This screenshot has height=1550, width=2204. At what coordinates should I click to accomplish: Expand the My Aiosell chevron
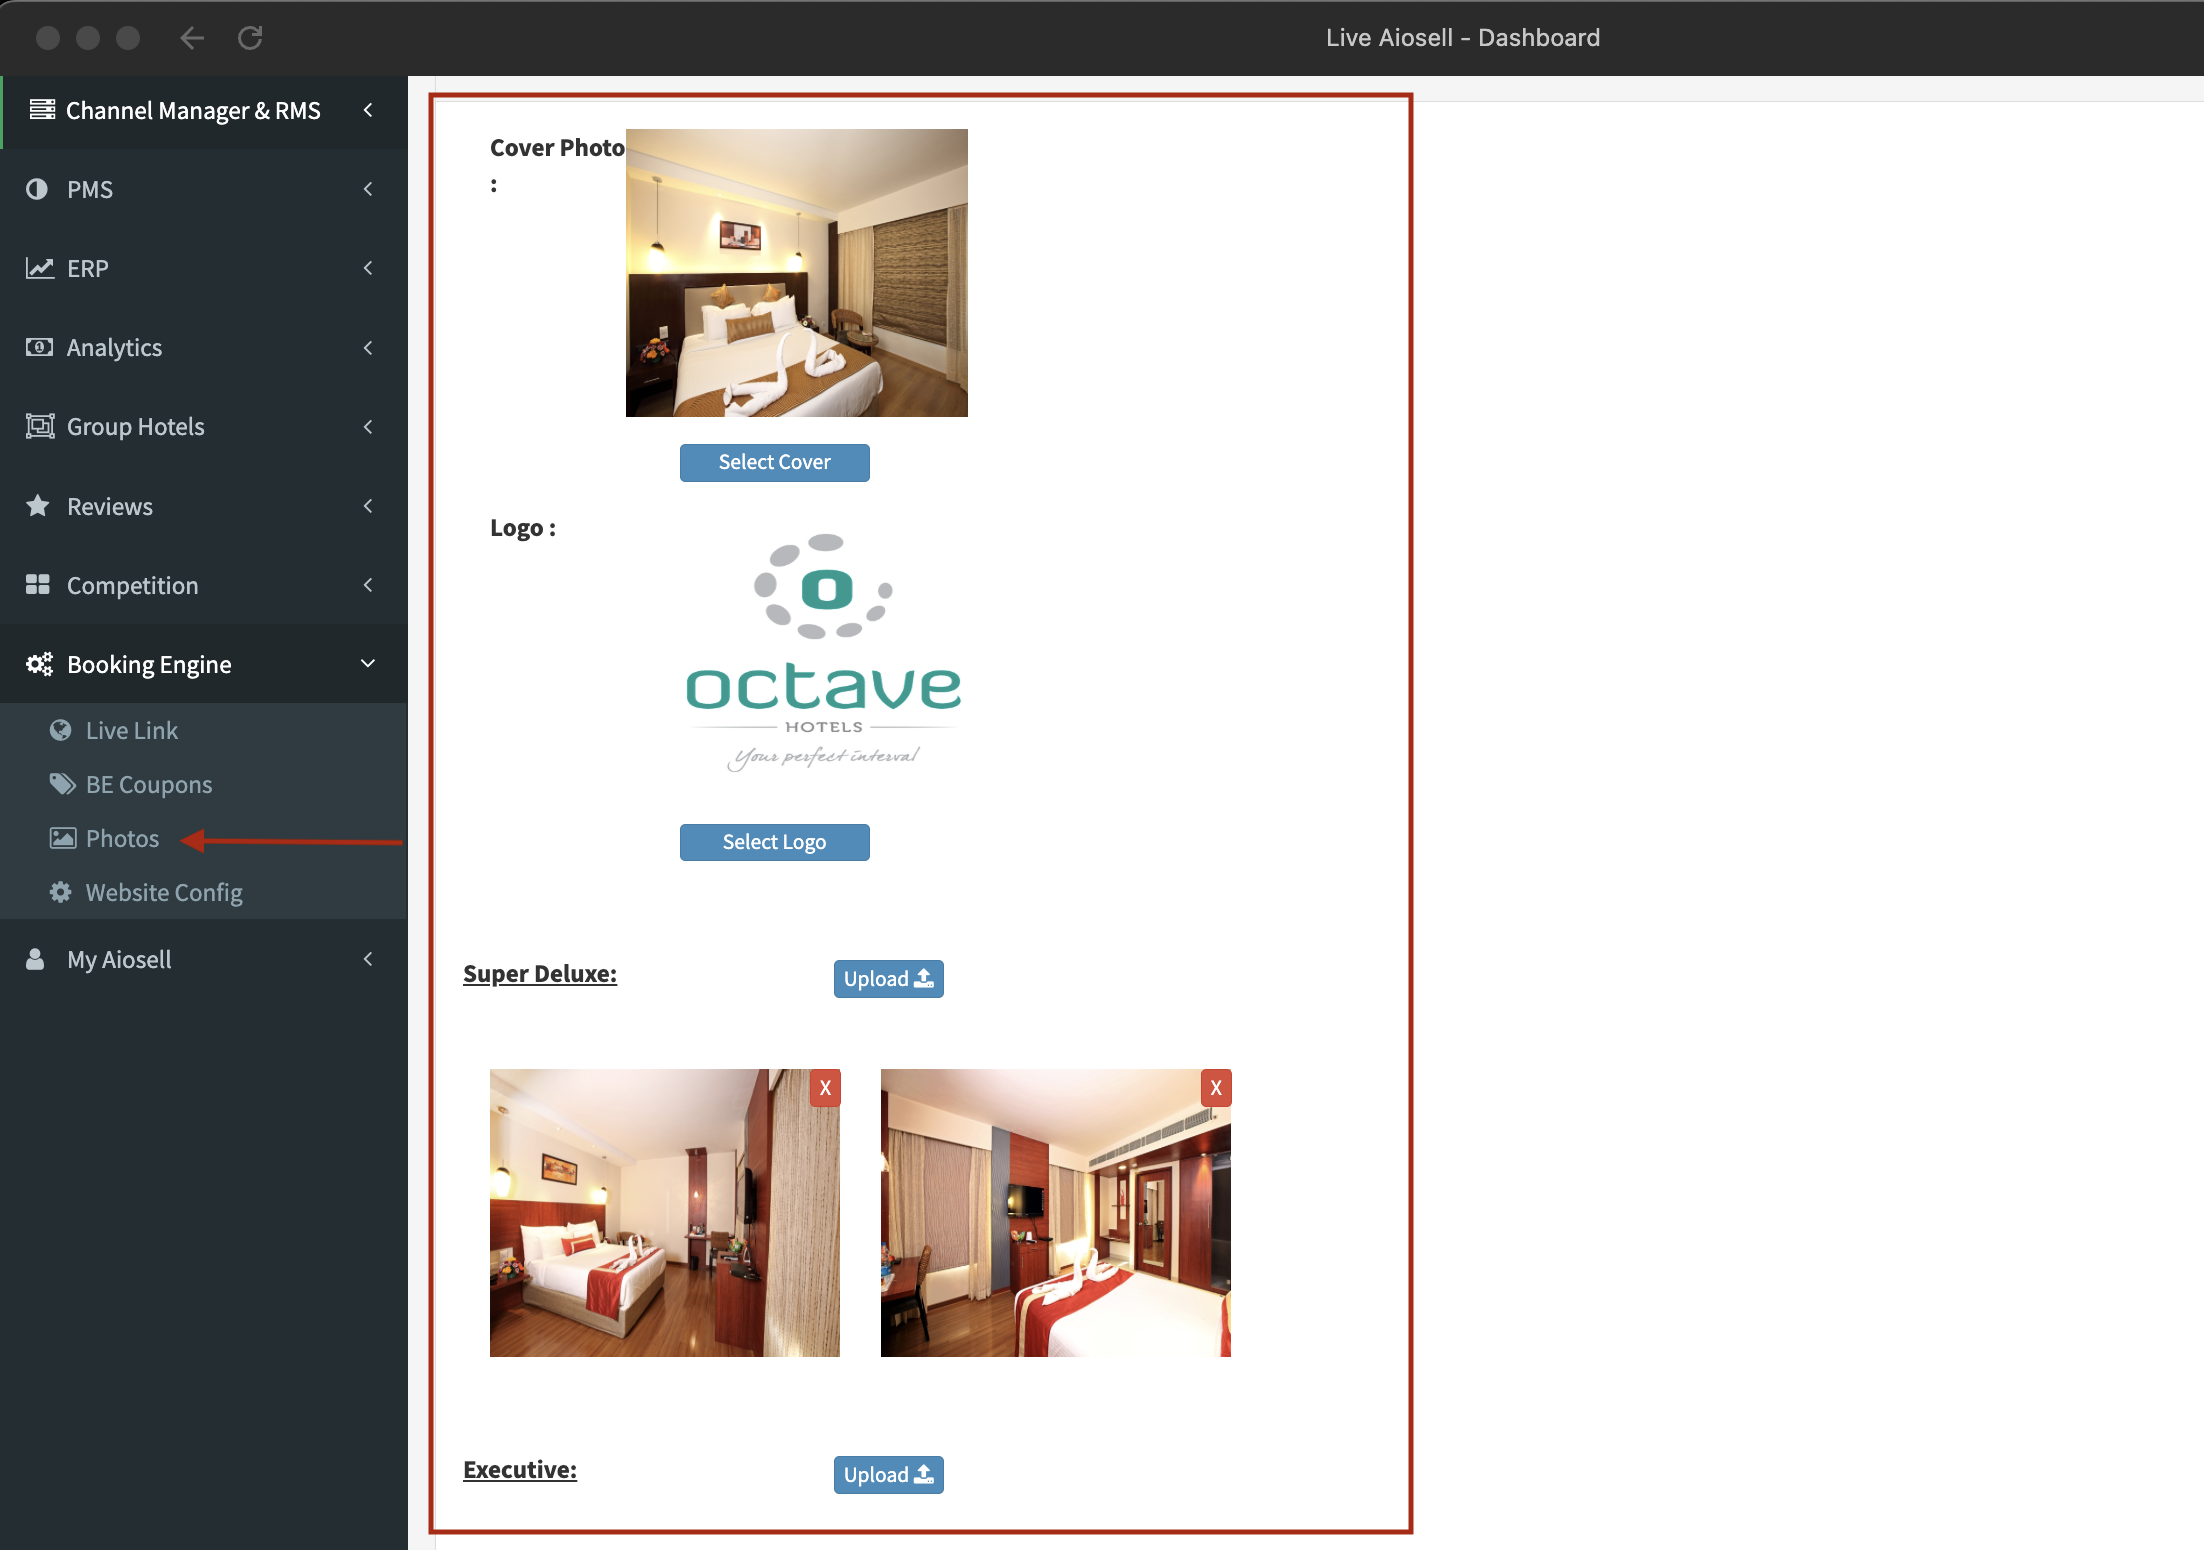click(x=368, y=959)
